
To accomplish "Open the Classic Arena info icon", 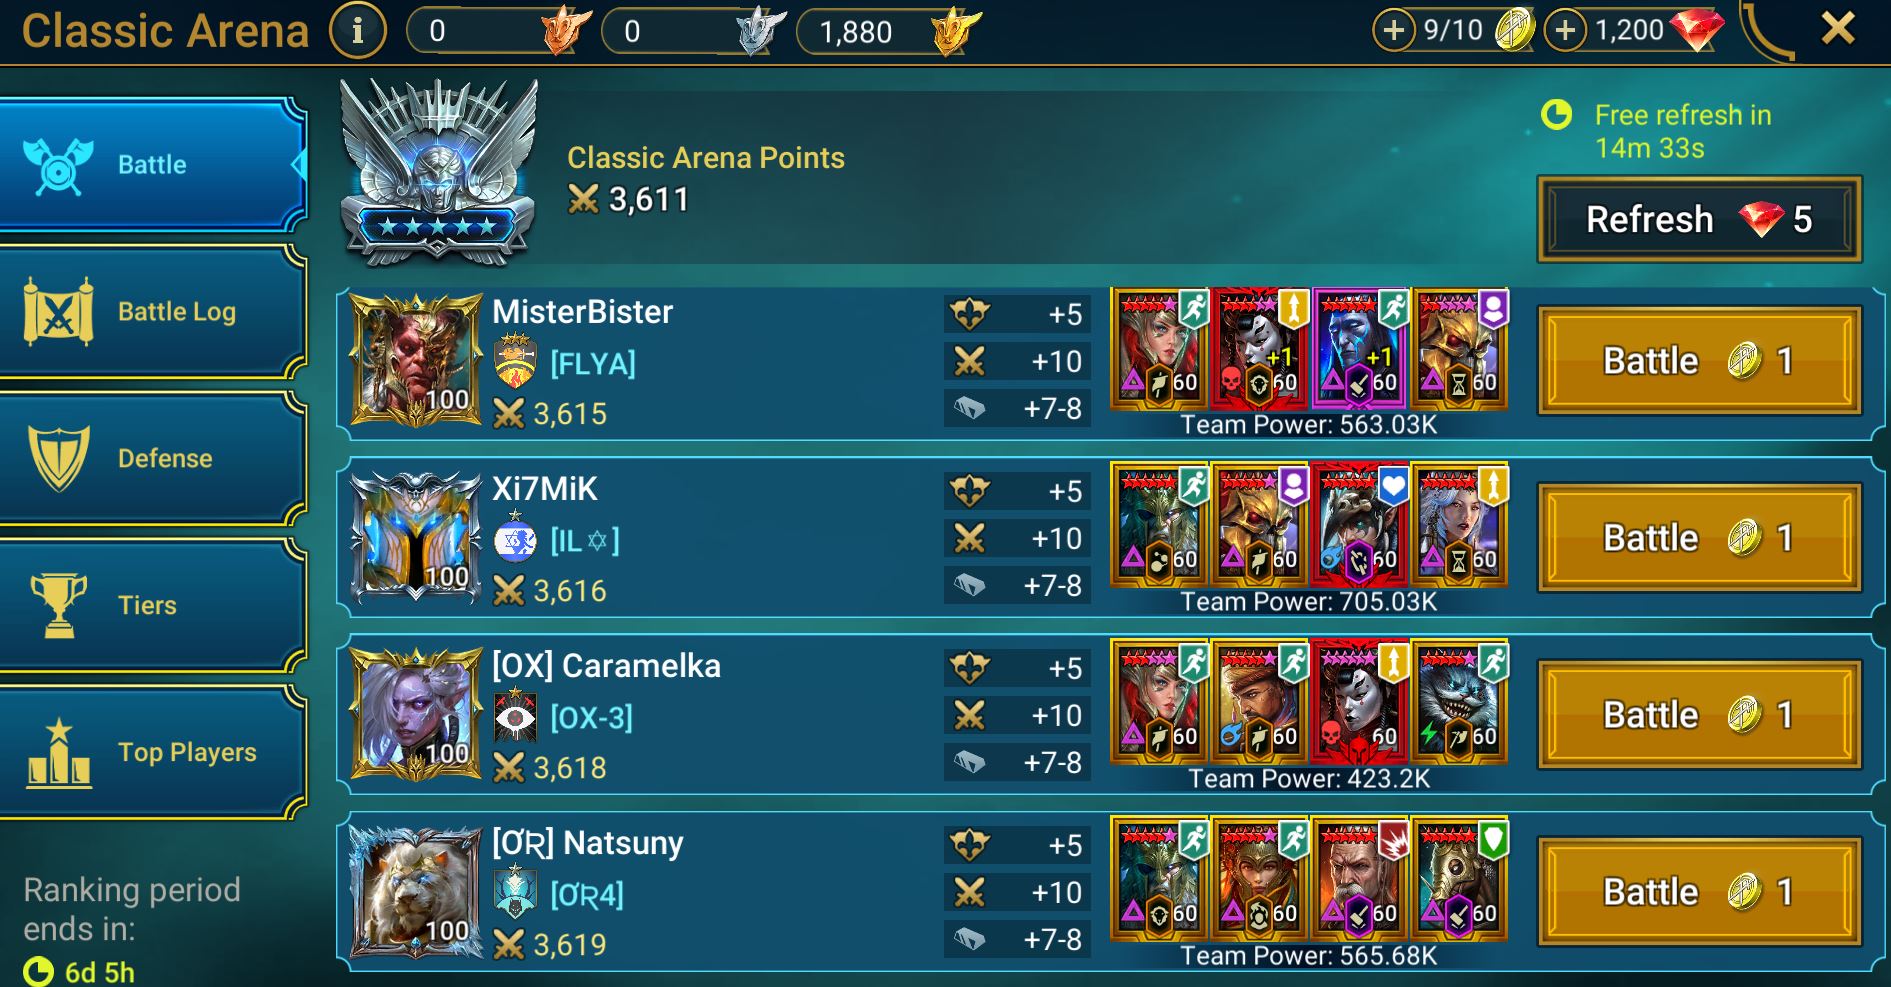I will pos(357,31).
